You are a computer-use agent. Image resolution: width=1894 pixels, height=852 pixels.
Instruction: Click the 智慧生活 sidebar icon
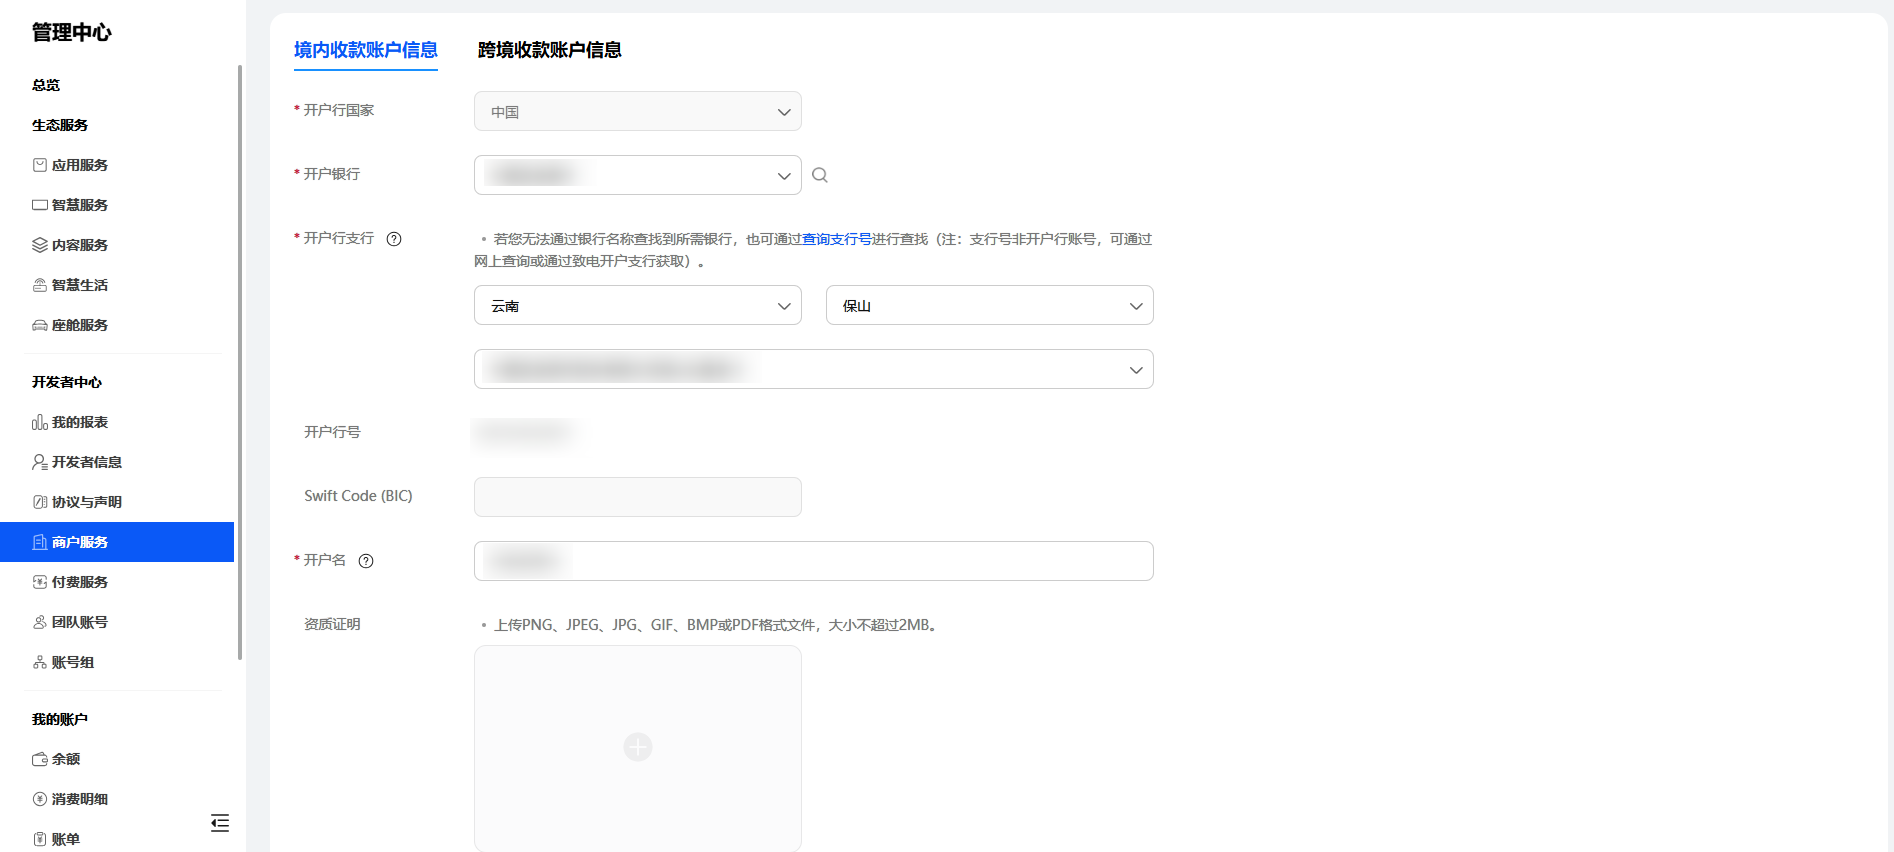click(40, 285)
